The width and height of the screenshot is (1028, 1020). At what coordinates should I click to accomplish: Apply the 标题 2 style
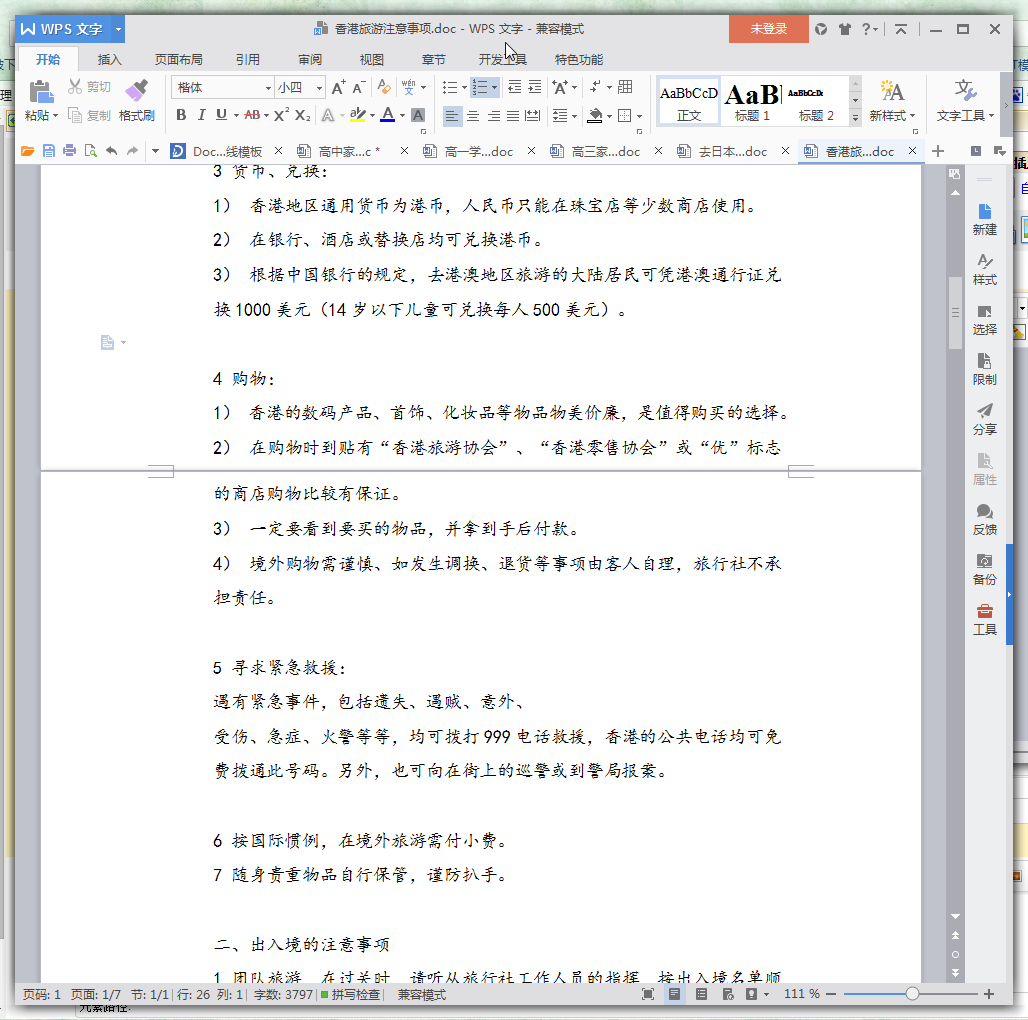tap(816, 101)
